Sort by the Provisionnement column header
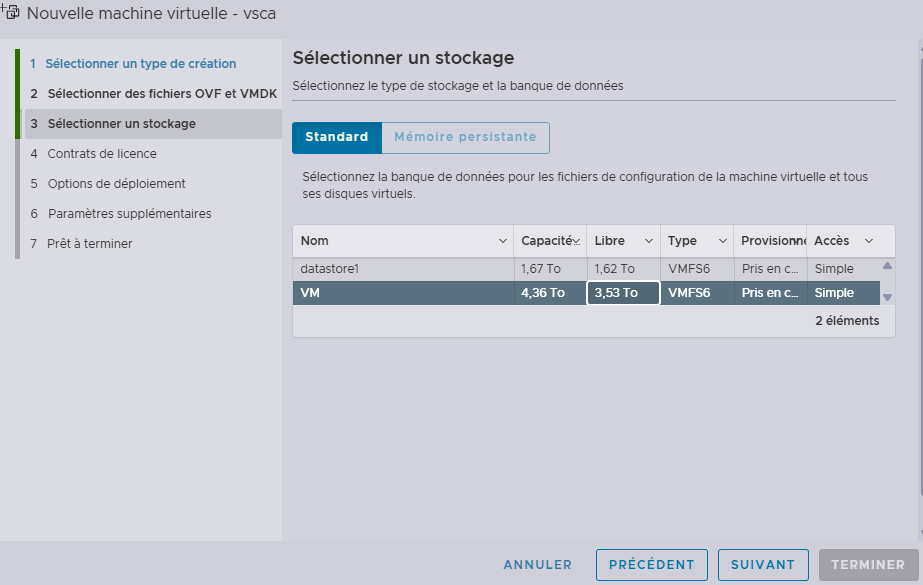This screenshot has width=923, height=585. tap(772, 241)
